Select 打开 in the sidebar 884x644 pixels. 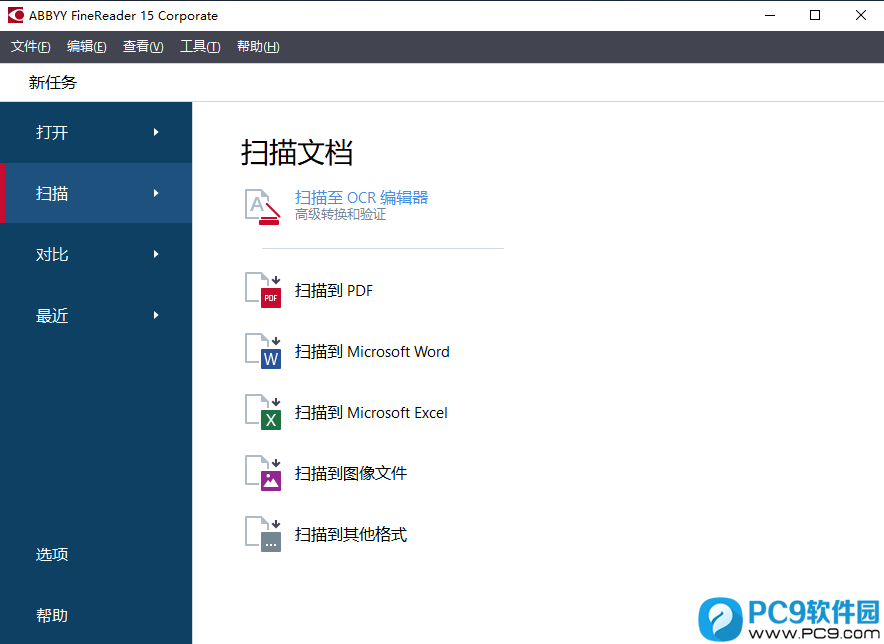pos(96,133)
